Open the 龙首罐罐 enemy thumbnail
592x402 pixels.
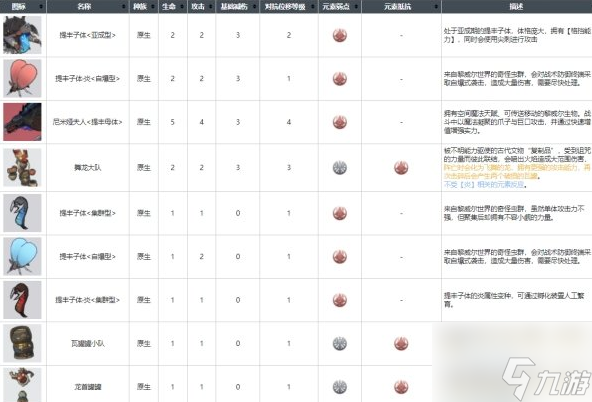(x=22, y=385)
